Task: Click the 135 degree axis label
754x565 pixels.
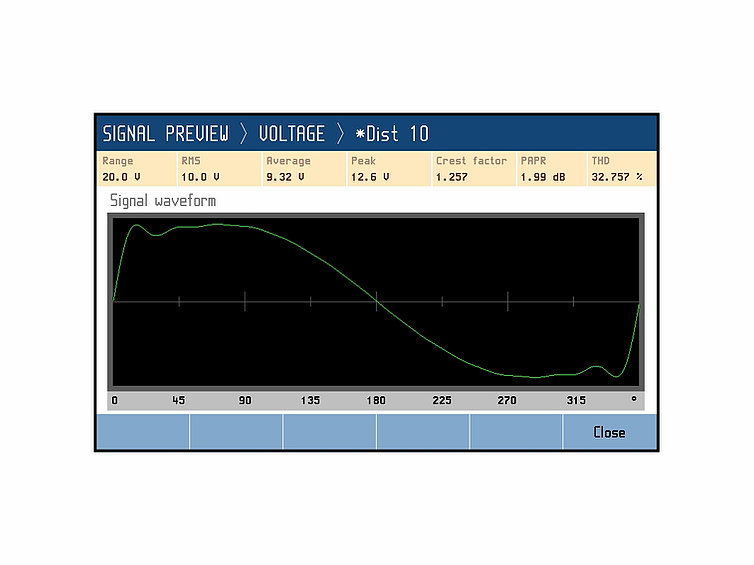Action: [x=310, y=400]
